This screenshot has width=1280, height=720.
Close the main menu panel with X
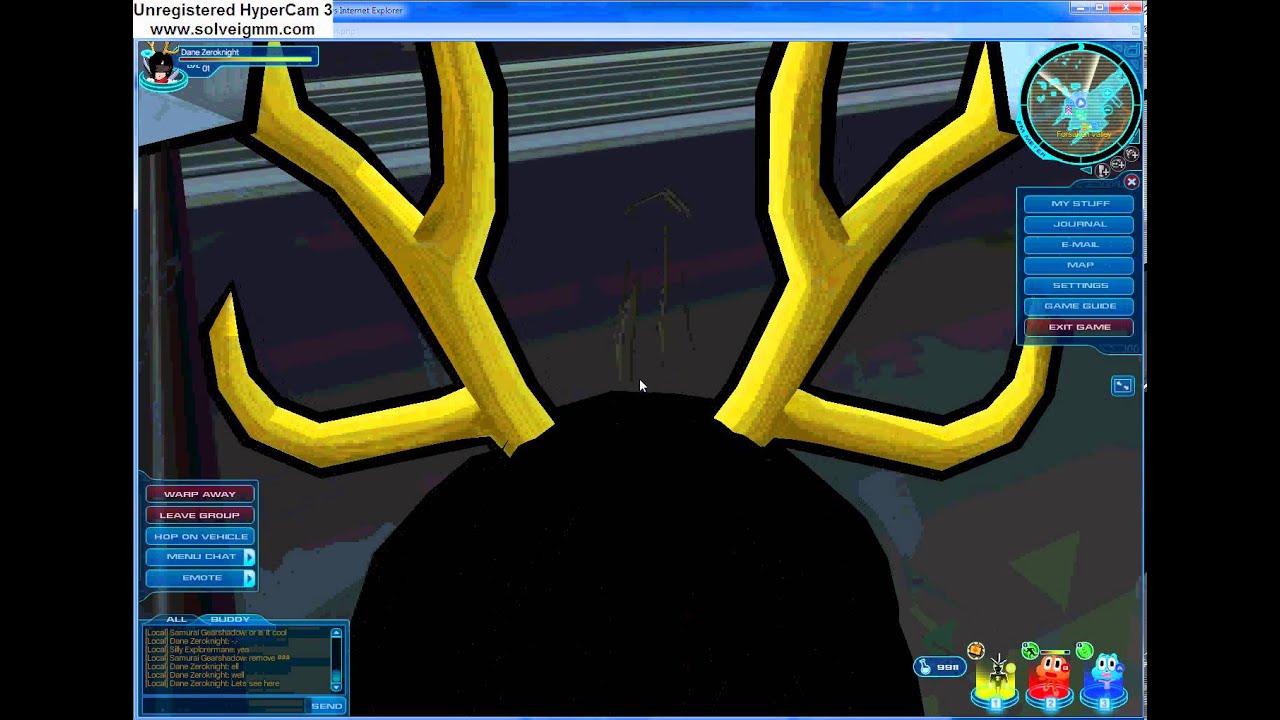coord(1131,182)
